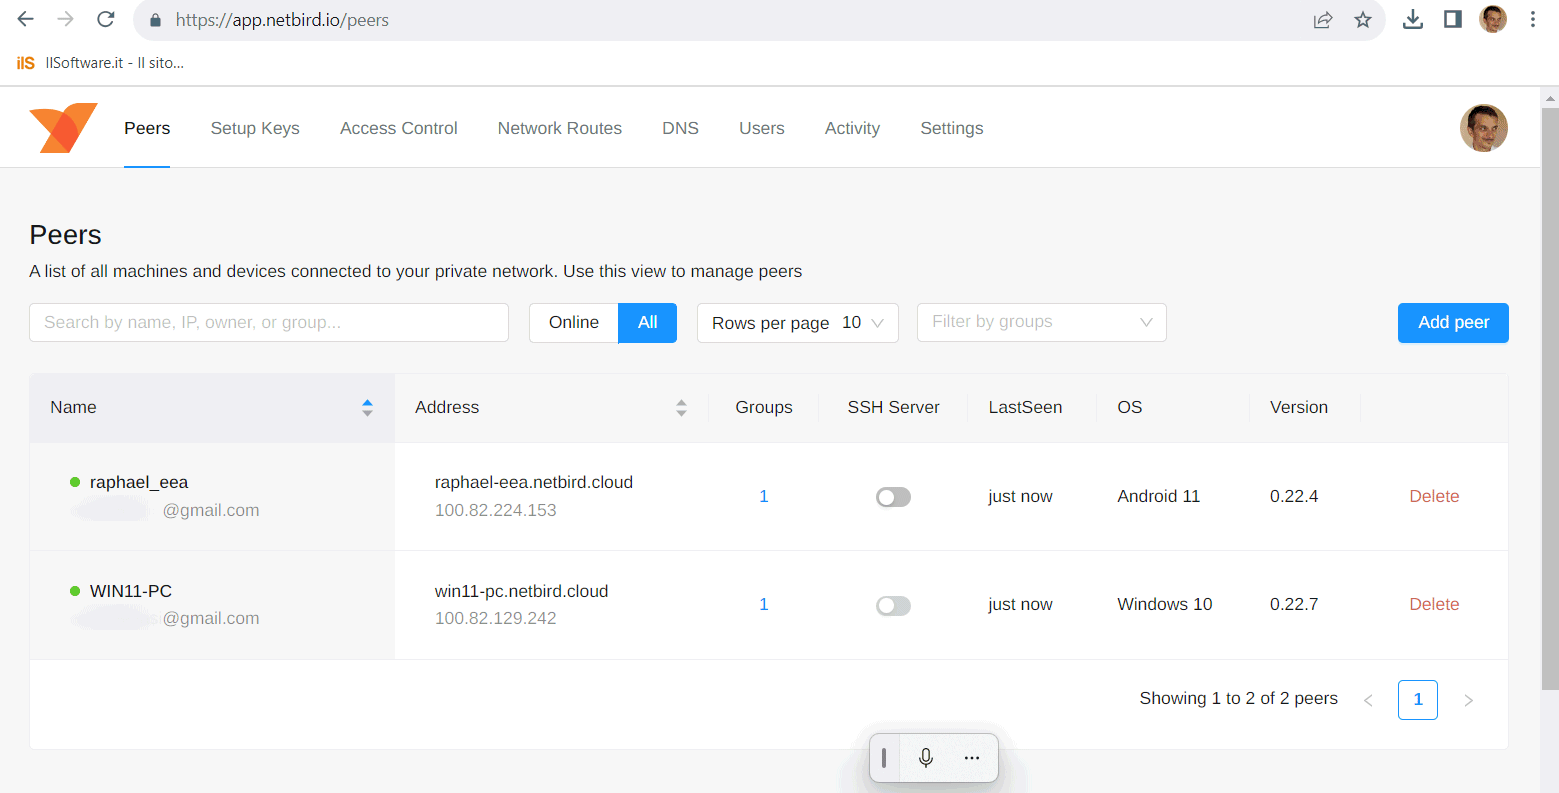Open the Filter by groups dropdown
The height and width of the screenshot is (793, 1559).
pos(1042,322)
